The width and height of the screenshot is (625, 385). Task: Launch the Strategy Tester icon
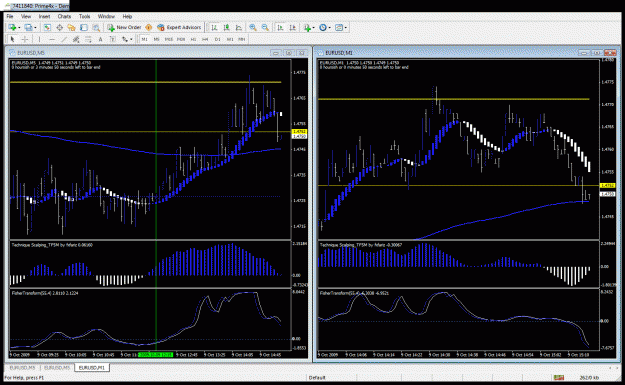[96, 28]
